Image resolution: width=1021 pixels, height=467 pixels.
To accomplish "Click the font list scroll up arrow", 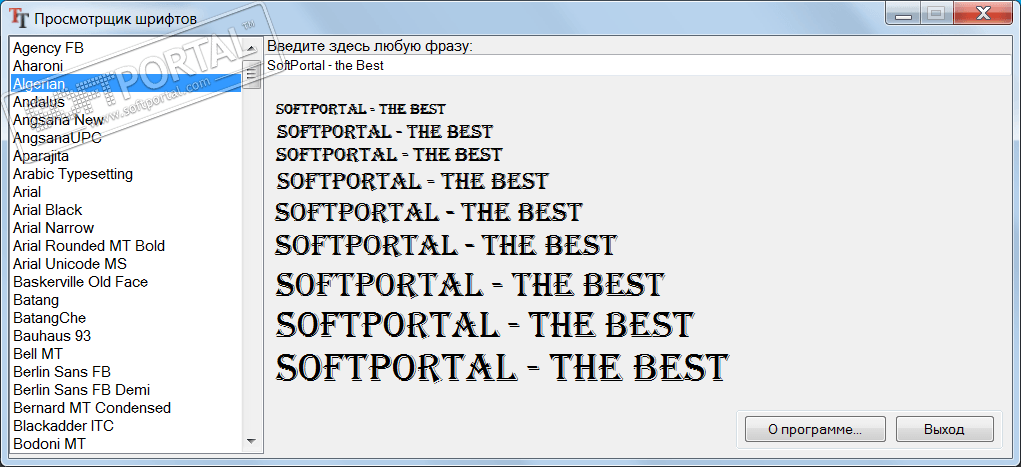I will click(x=251, y=48).
